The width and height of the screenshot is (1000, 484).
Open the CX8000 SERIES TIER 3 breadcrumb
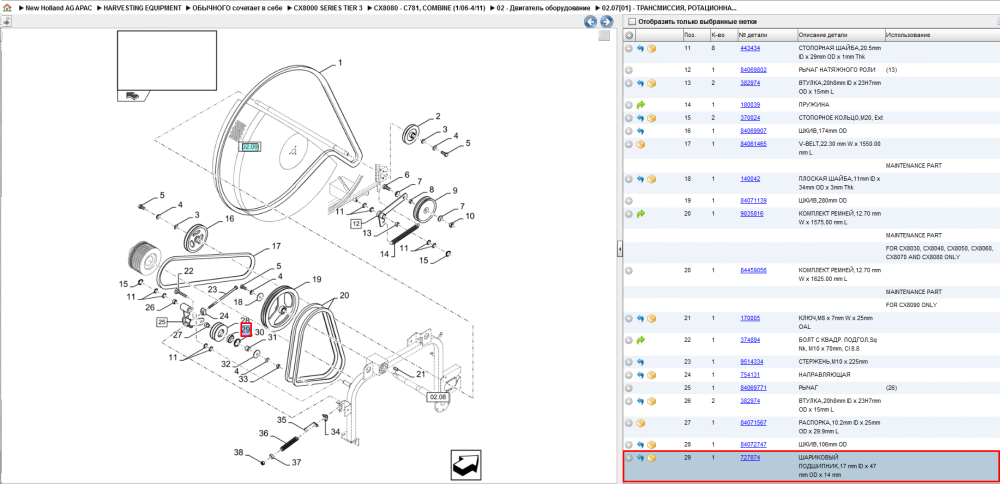click(328, 8)
